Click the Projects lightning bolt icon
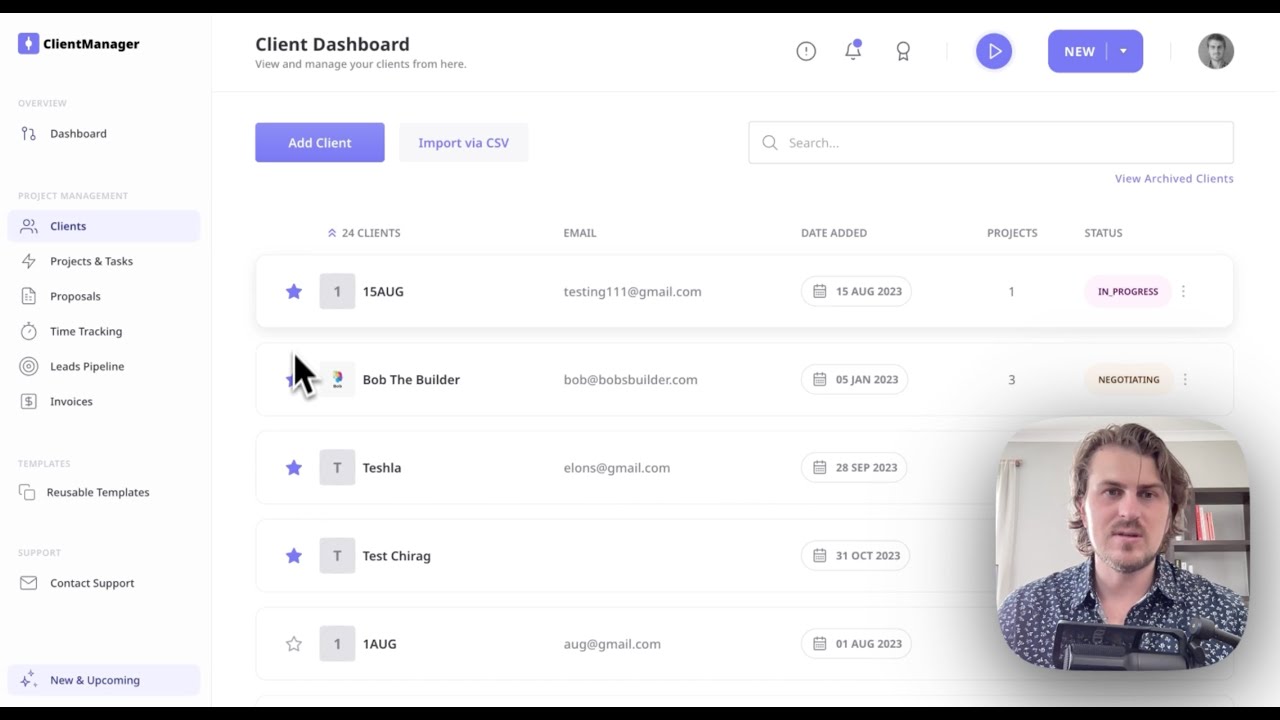This screenshot has height=720, width=1280. (28, 261)
